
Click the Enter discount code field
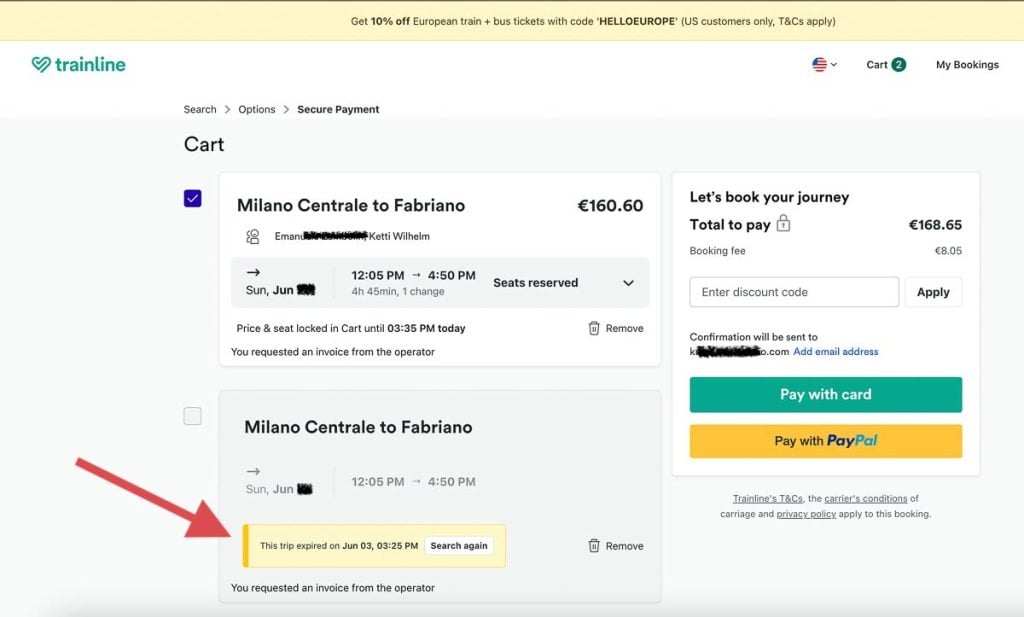(793, 292)
